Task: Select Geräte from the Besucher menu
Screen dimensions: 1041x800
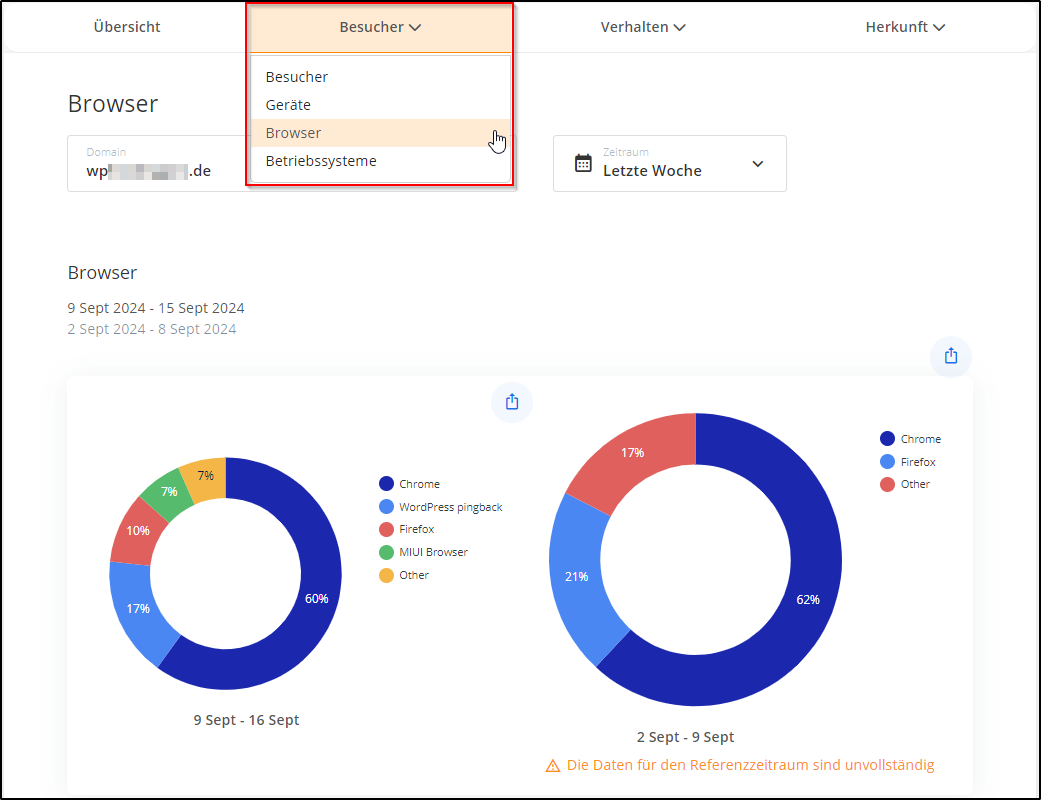Action: tap(288, 105)
